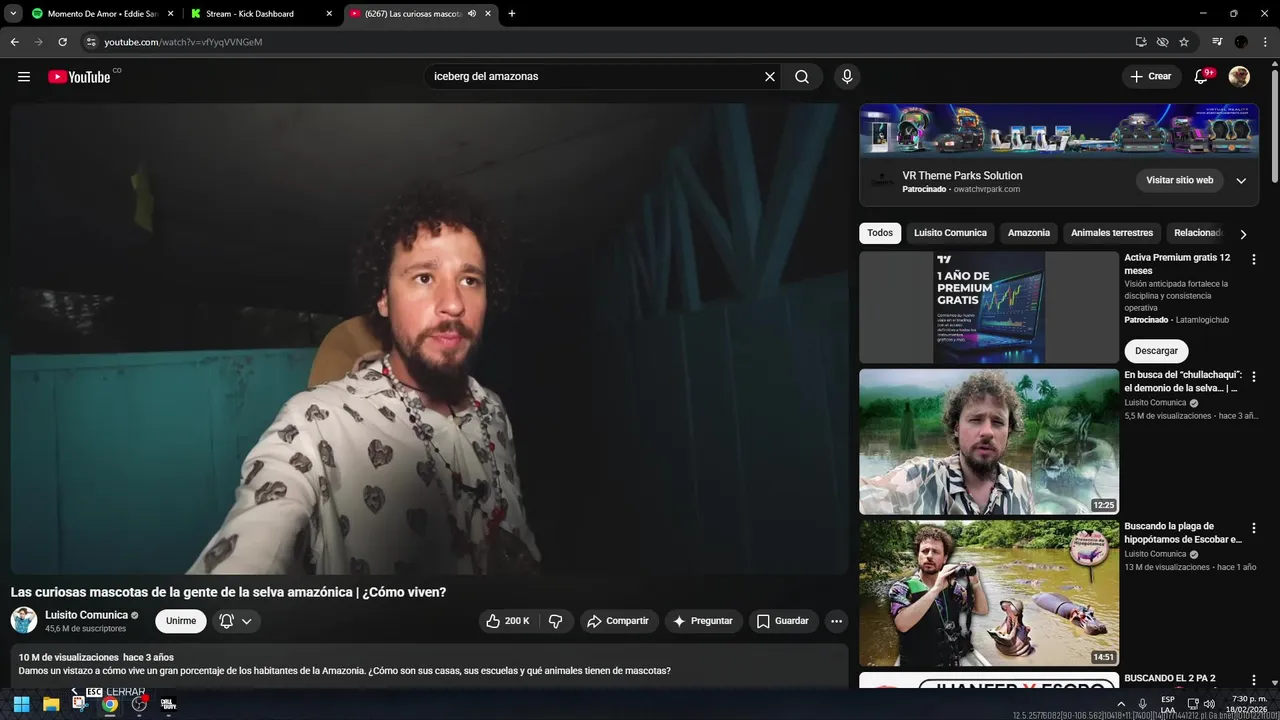View site information icon in address bar
The width and height of the screenshot is (1280, 720).
[91, 42]
